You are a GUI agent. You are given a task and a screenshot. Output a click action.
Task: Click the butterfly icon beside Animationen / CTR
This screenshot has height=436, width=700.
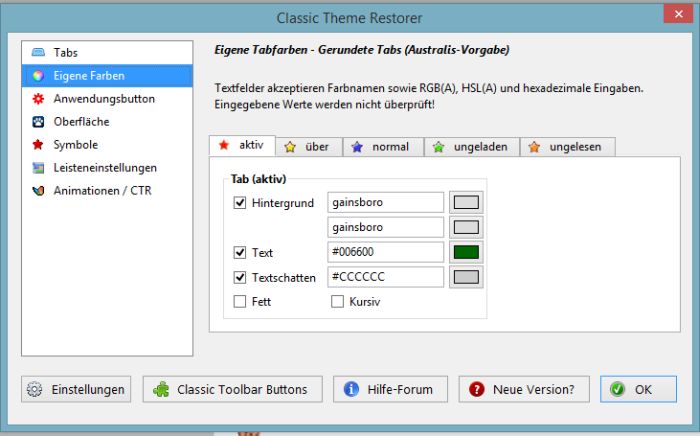(38, 191)
